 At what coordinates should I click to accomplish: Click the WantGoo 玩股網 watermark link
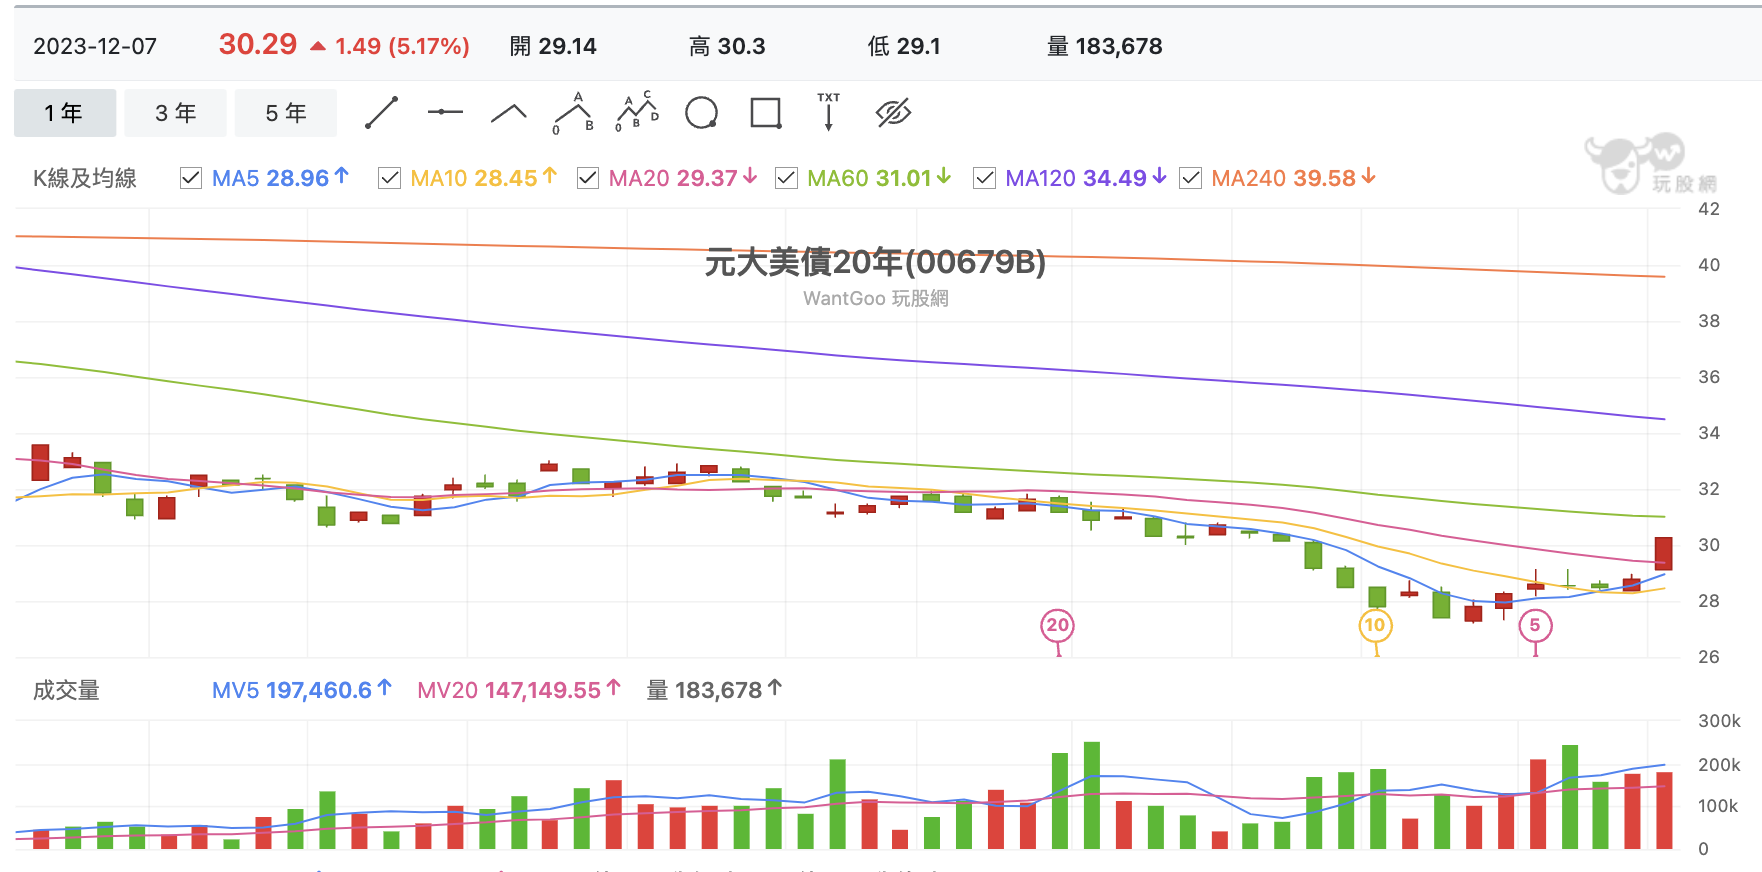pyautogui.click(x=876, y=298)
